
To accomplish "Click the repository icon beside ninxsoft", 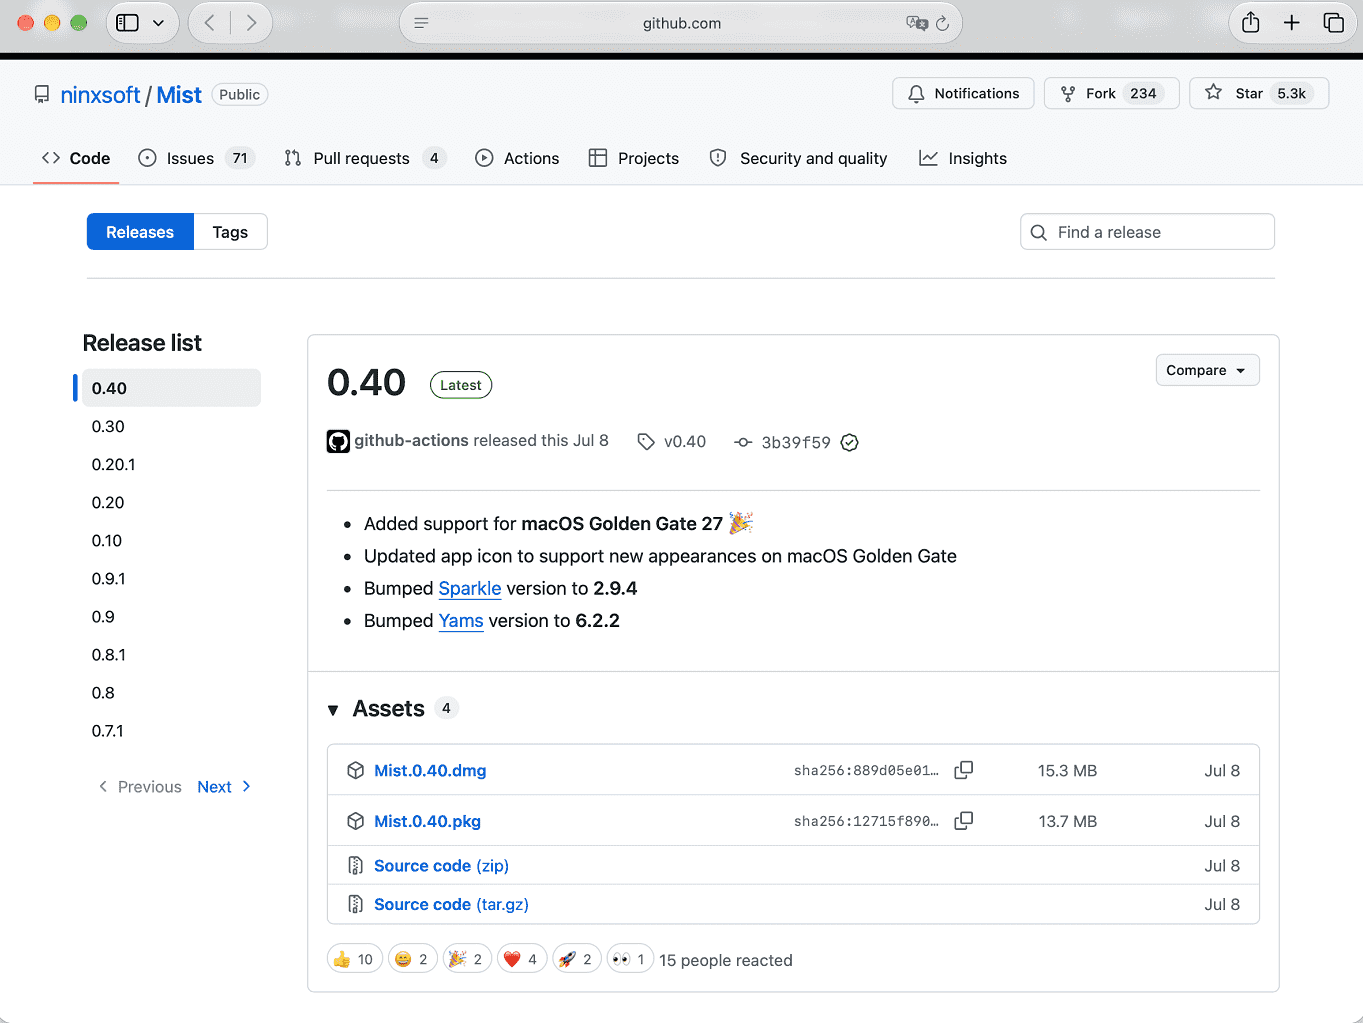I will (x=42, y=95).
